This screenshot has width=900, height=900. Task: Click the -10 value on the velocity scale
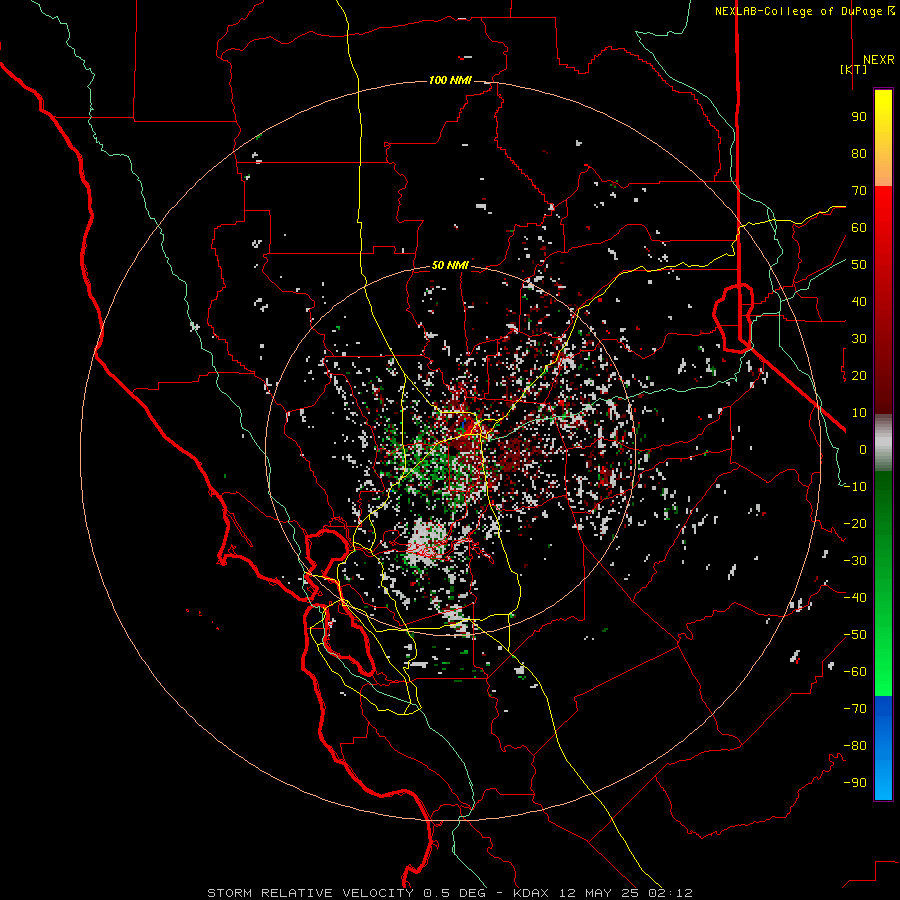(855, 487)
